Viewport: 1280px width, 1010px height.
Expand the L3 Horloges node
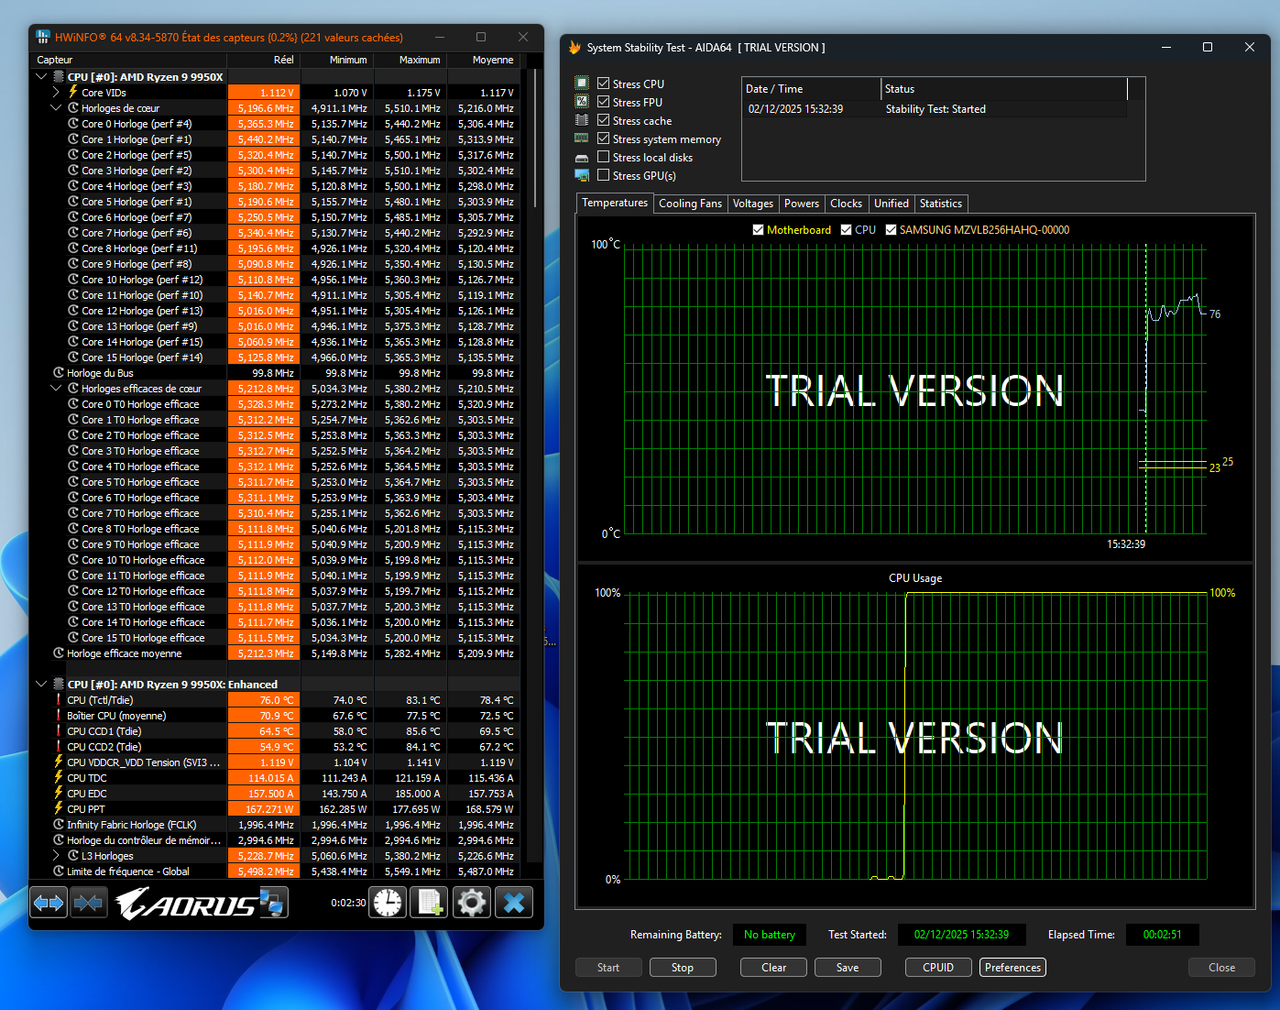(x=56, y=856)
